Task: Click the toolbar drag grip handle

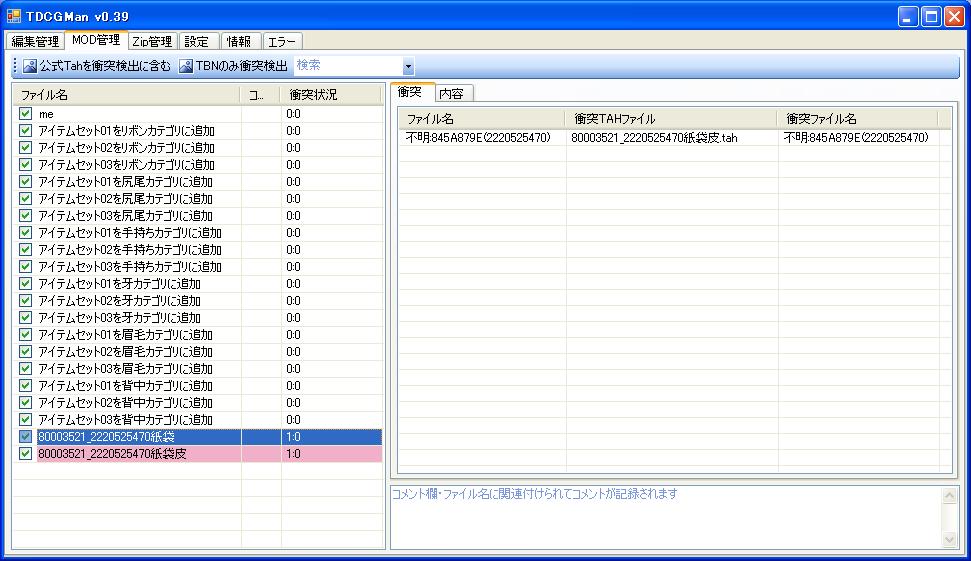Action: (x=15, y=66)
